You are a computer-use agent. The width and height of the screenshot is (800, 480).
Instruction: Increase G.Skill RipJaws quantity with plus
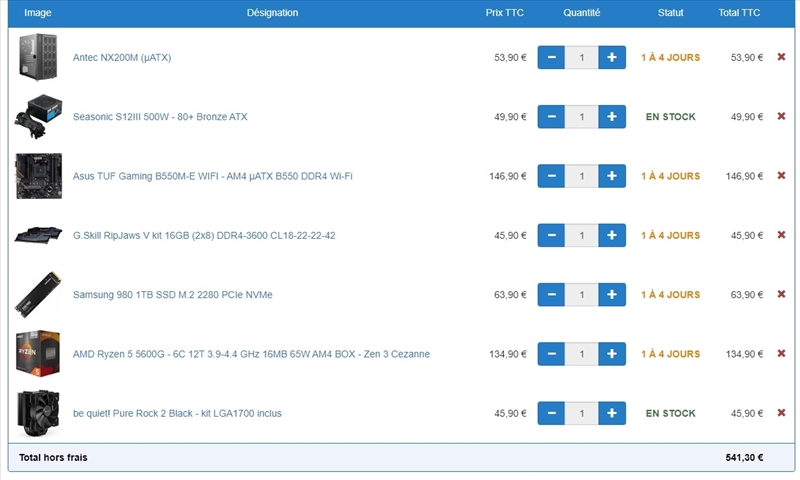(612, 235)
